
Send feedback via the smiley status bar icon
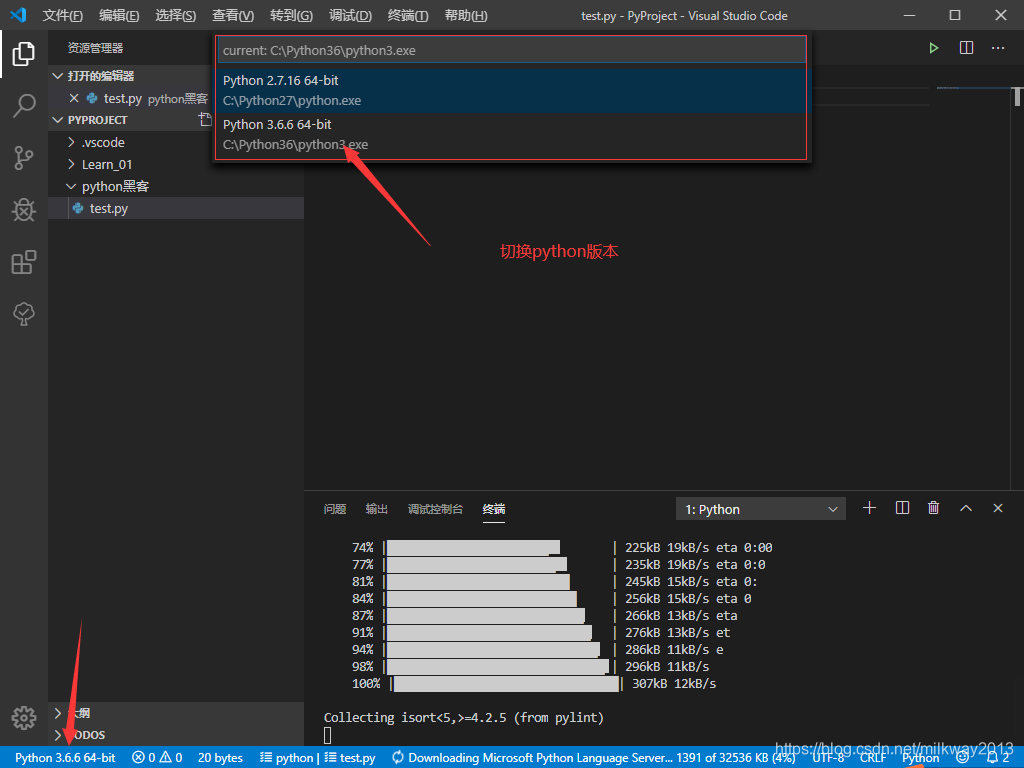click(x=962, y=757)
